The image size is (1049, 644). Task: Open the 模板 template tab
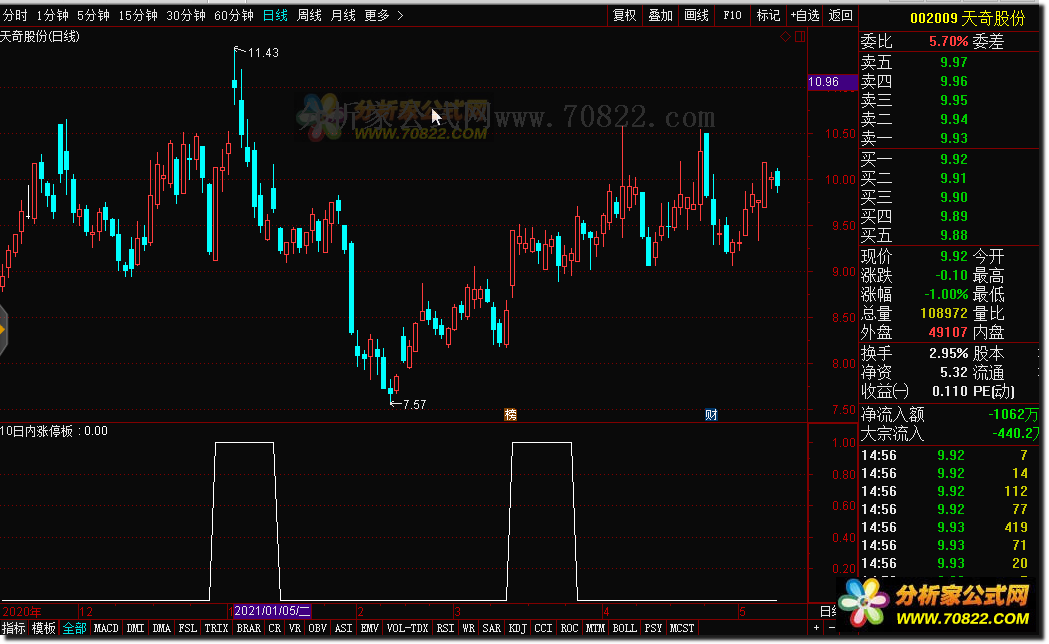click(44, 628)
